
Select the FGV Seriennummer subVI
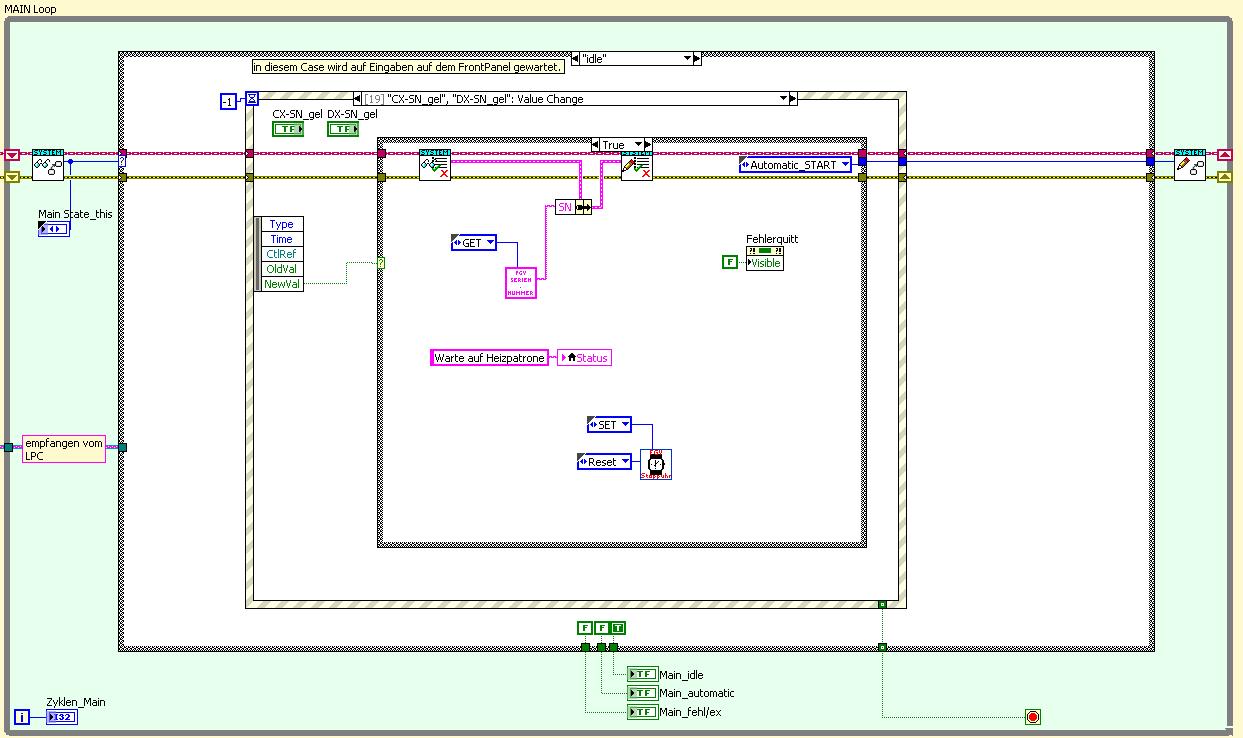(x=521, y=283)
